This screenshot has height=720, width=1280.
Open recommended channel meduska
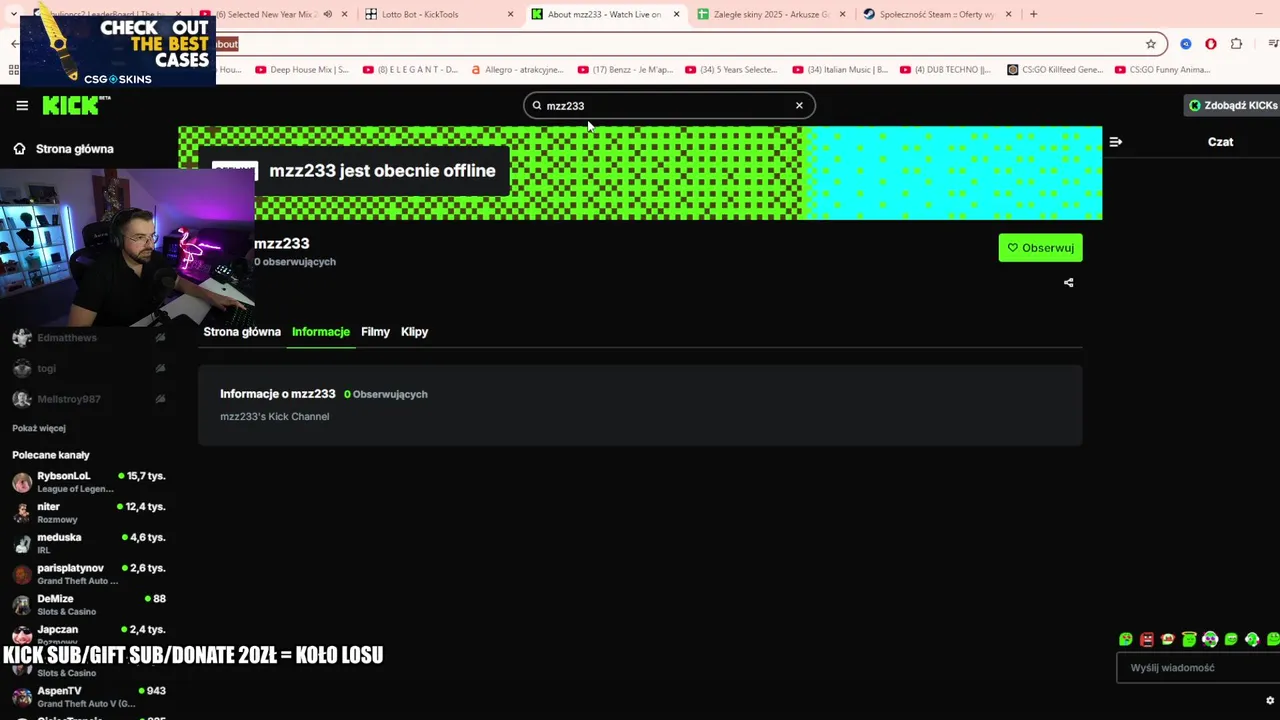[88, 544]
